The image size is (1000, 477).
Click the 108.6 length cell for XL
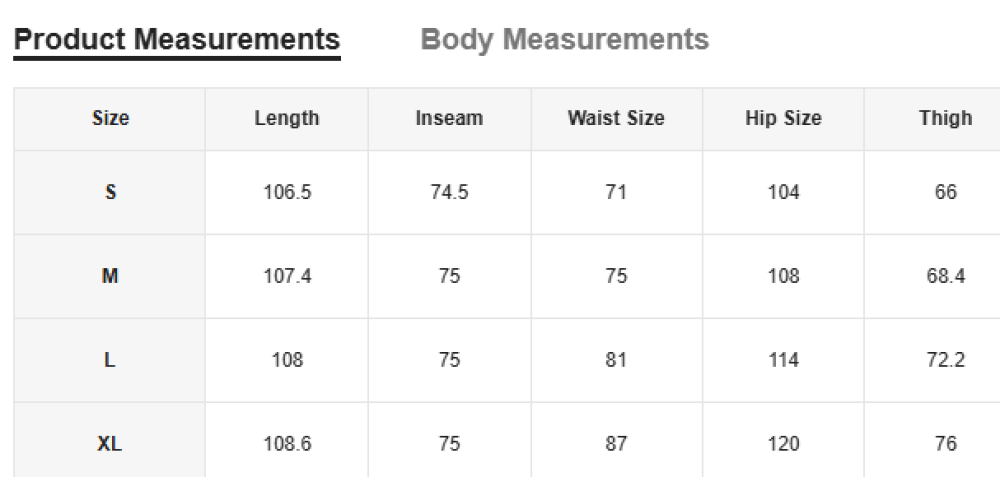(x=287, y=443)
